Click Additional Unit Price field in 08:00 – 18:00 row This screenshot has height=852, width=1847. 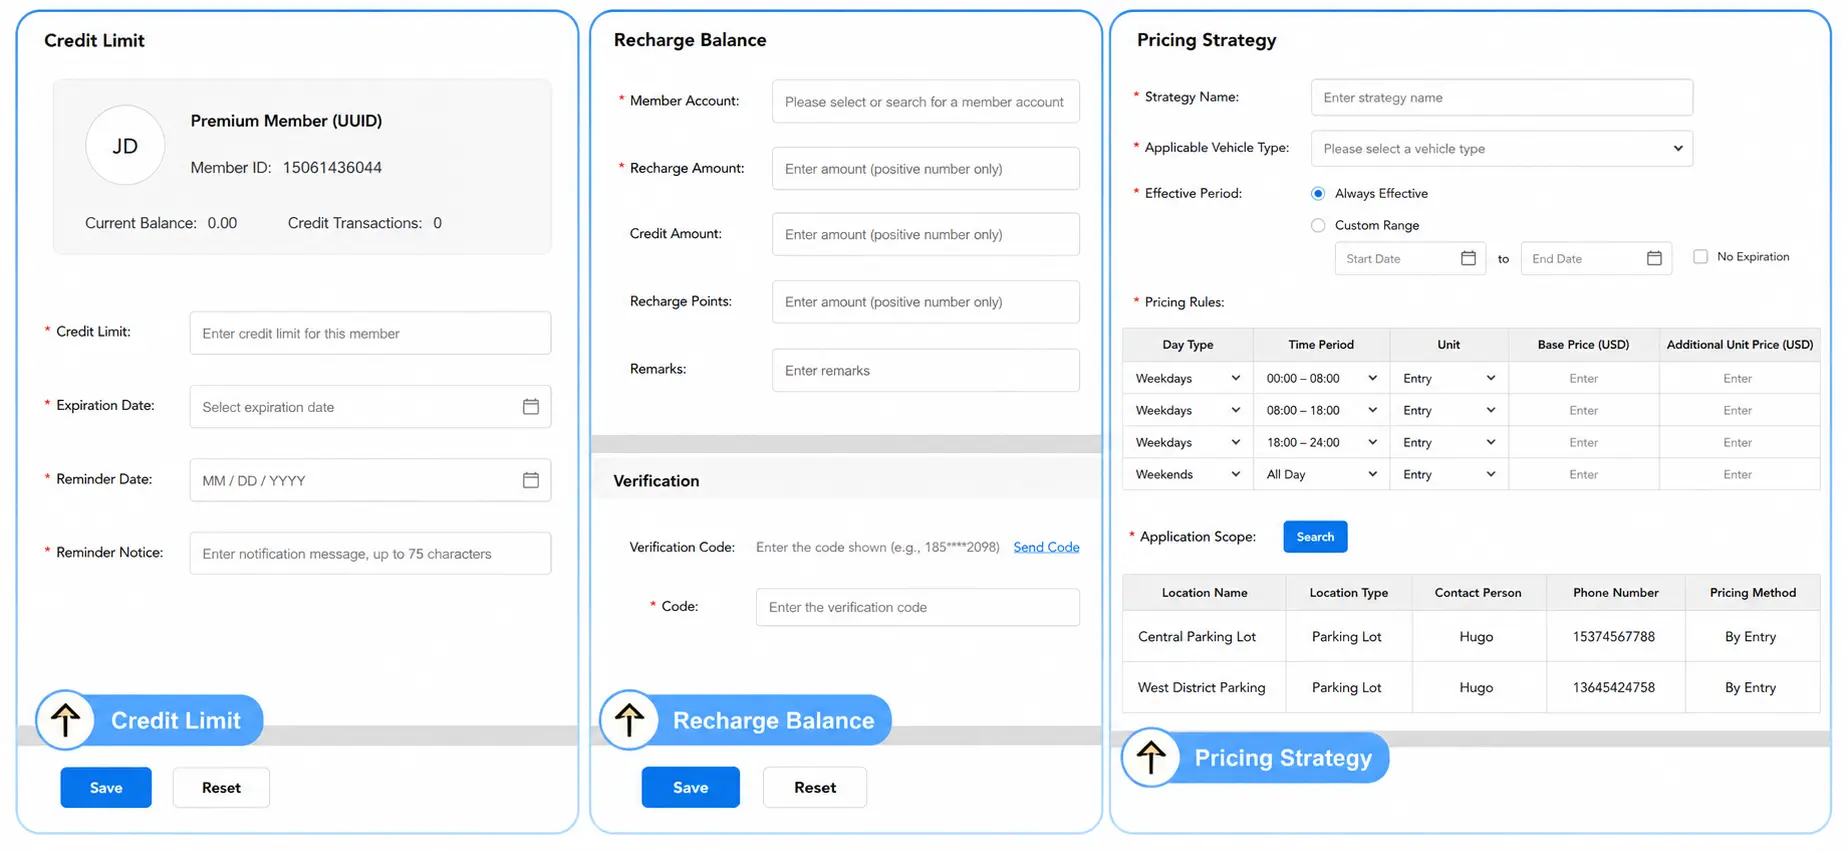[1738, 410]
